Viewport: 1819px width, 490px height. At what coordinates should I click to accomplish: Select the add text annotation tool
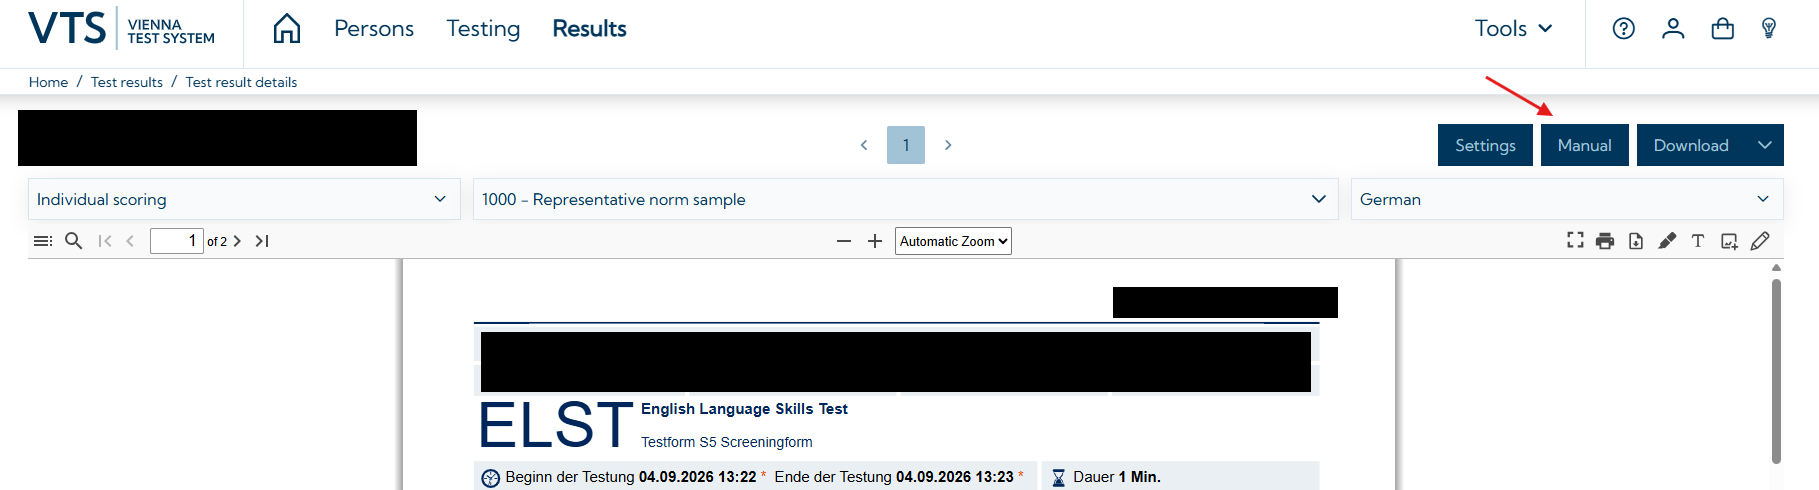pyautogui.click(x=1698, y=241)
